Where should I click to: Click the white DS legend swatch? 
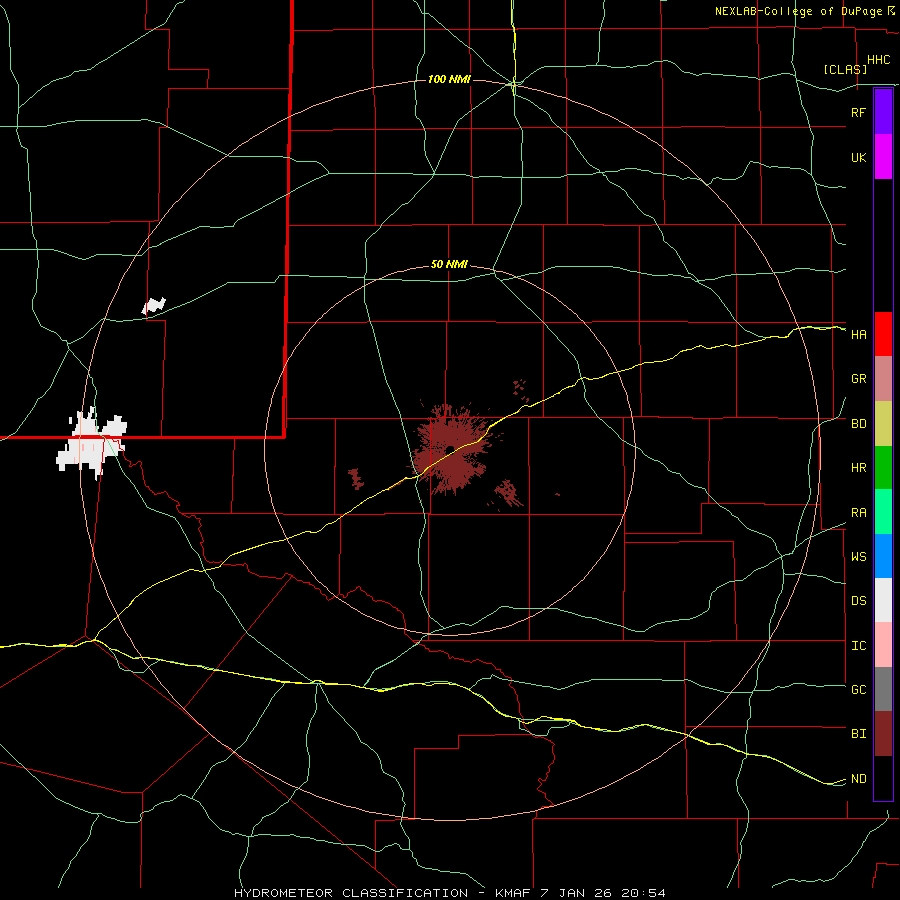(x=883, y=600)
